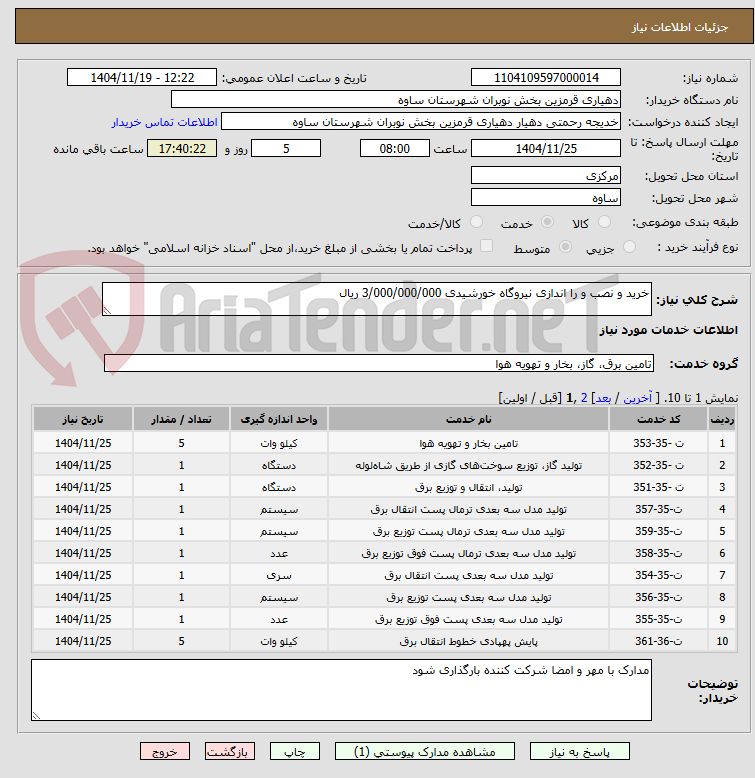Screen dimensions: 755x778
Task: Go to the بعد page link
Action: [x=603, y=398]
